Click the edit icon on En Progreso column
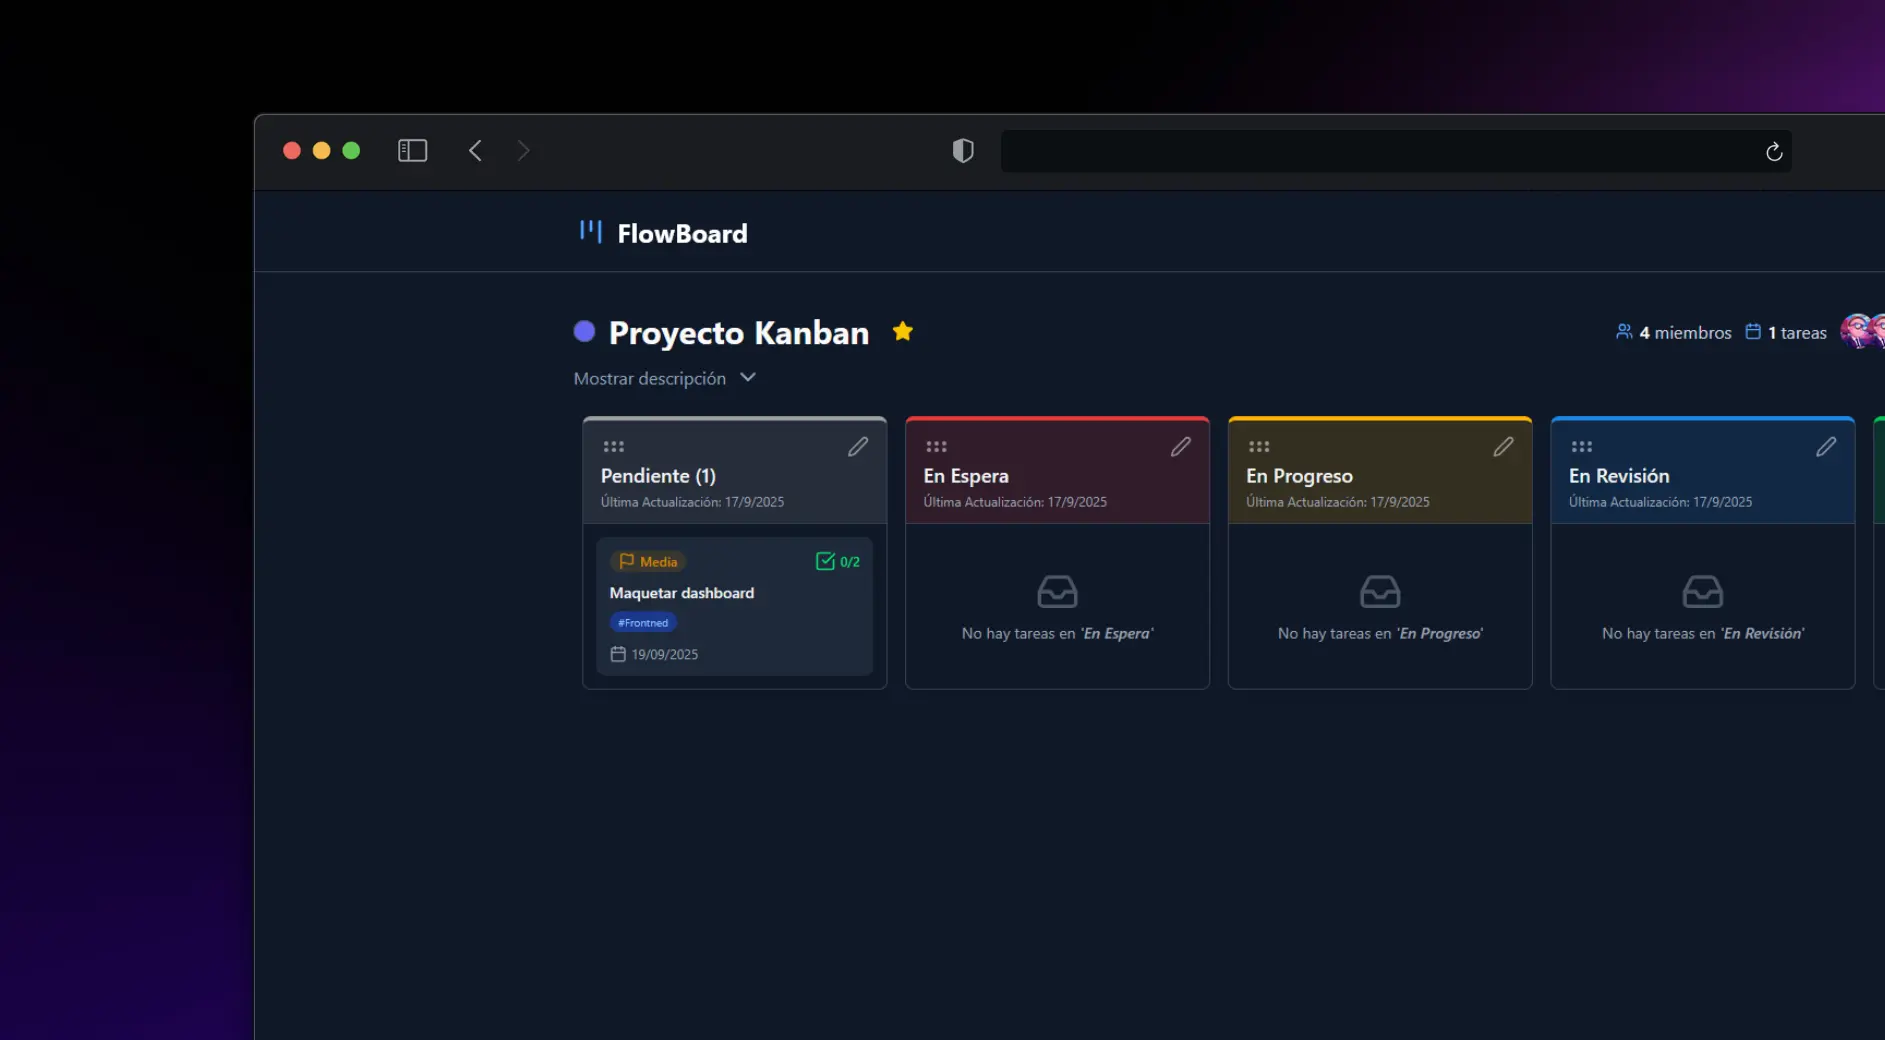This screenshot has height=1040, width=1885. [x=1505, y=446]
